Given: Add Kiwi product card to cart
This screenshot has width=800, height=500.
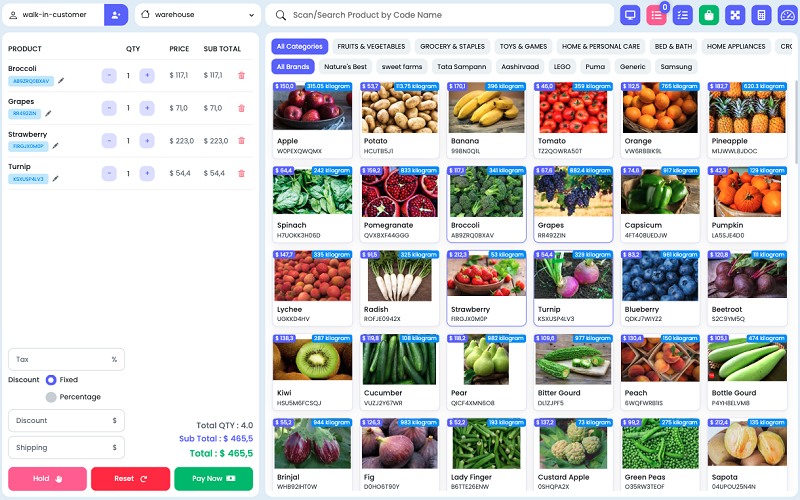Looking at the screenshot, I should [312, 372].
